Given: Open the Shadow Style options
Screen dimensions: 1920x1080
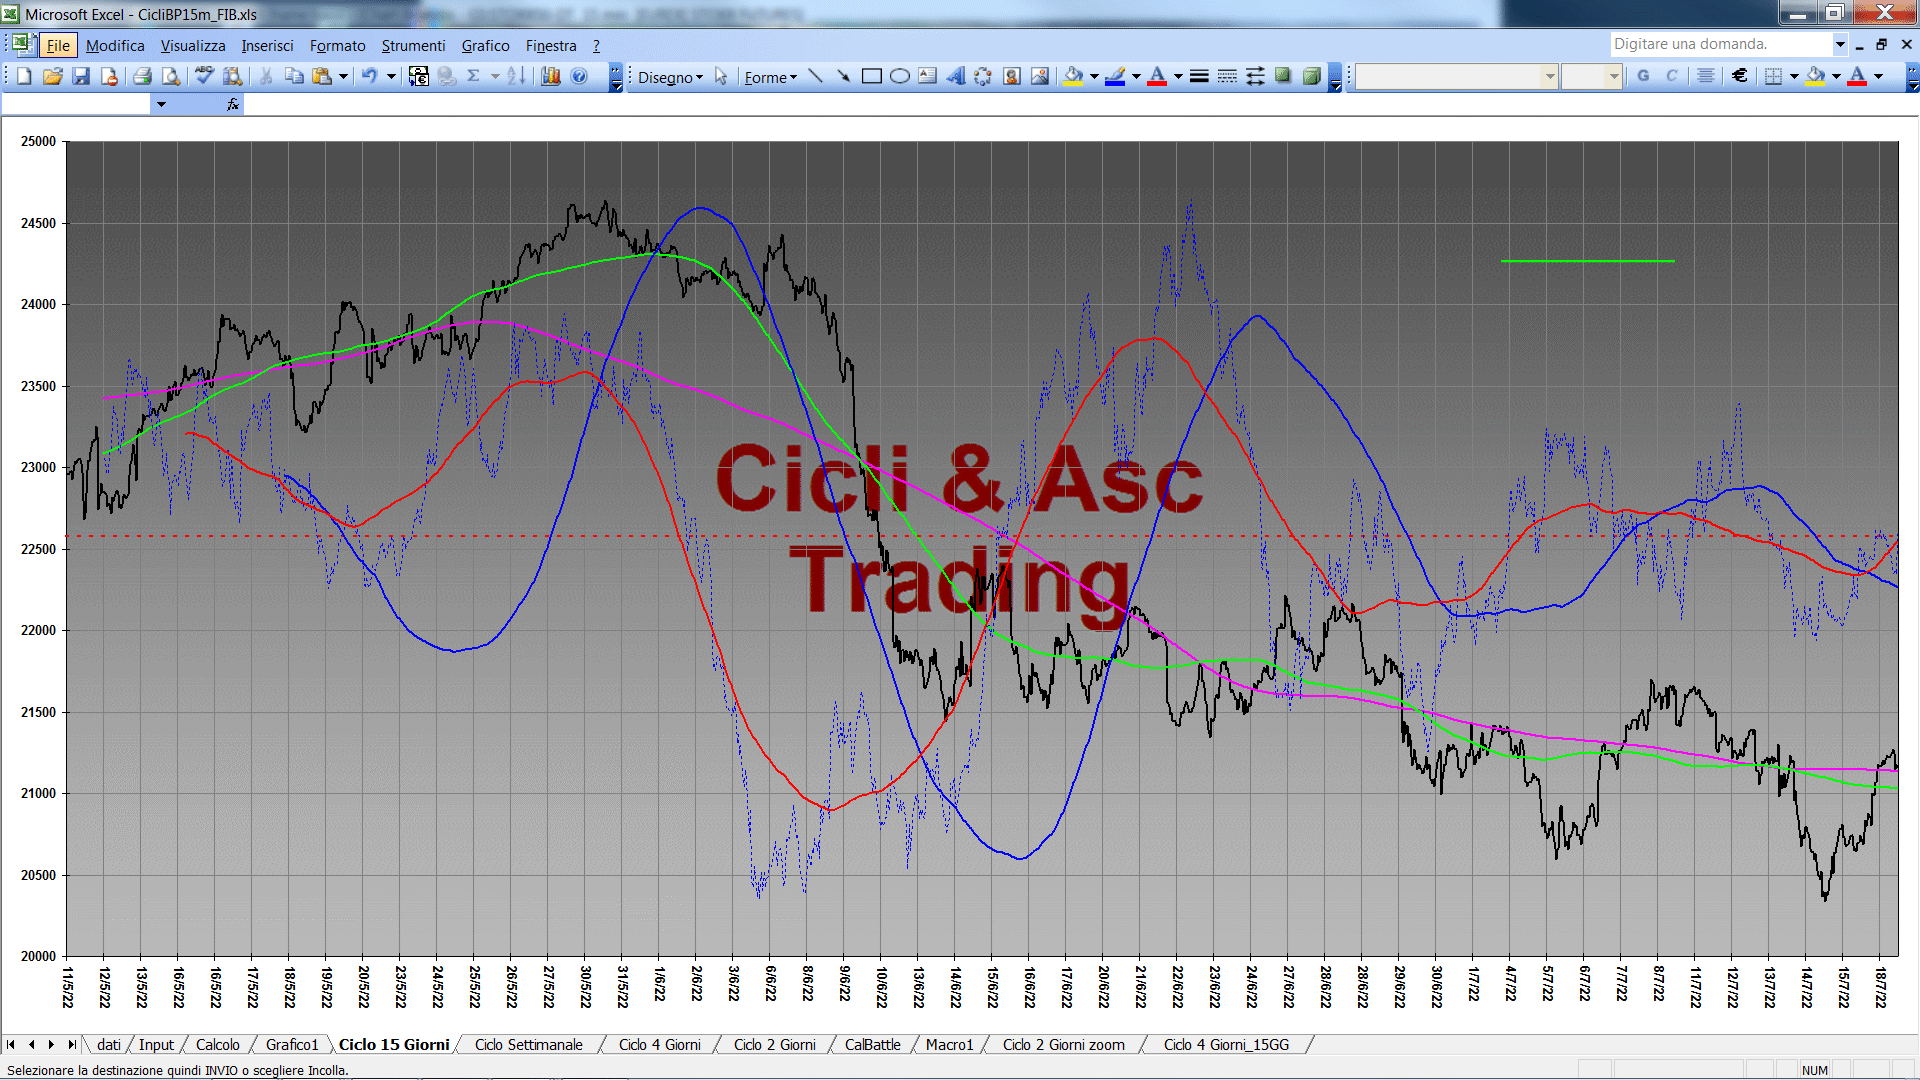Looking at the screenshot, I should coord(1283,77).
